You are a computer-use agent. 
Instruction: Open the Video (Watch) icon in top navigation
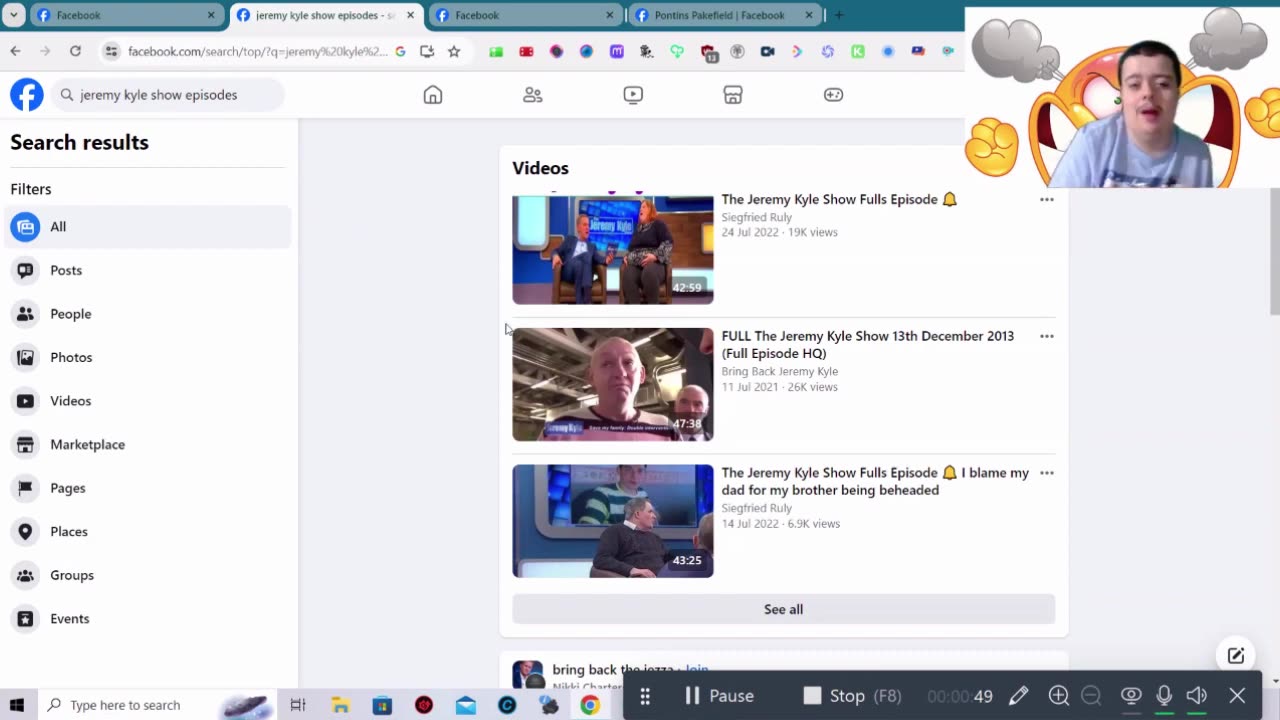[x=633, y=95]
